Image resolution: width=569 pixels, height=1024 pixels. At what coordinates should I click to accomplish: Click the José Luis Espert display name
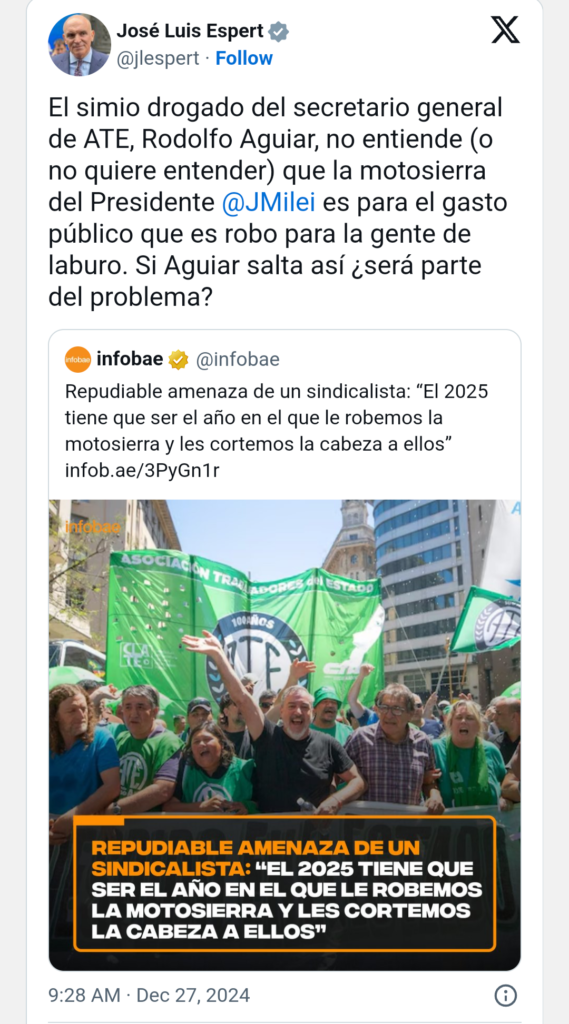click(x=190, y=31)
